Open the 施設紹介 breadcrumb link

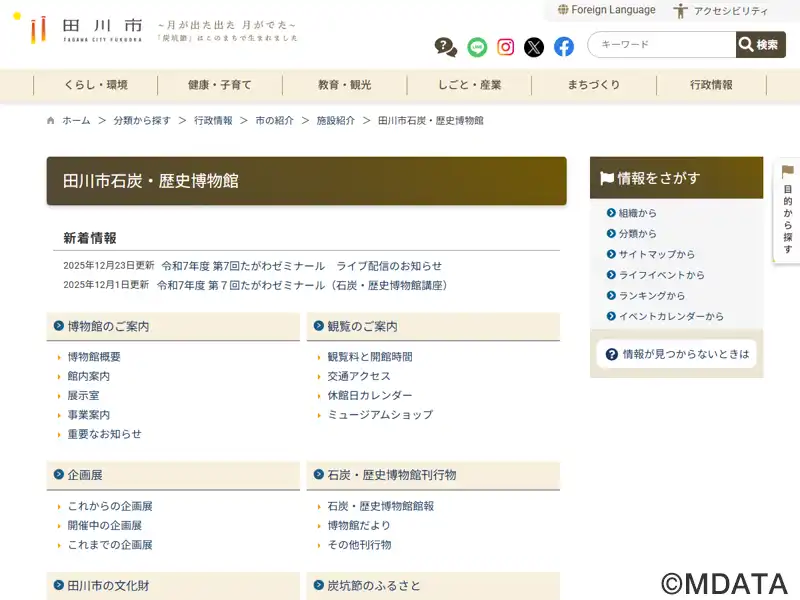335,121
